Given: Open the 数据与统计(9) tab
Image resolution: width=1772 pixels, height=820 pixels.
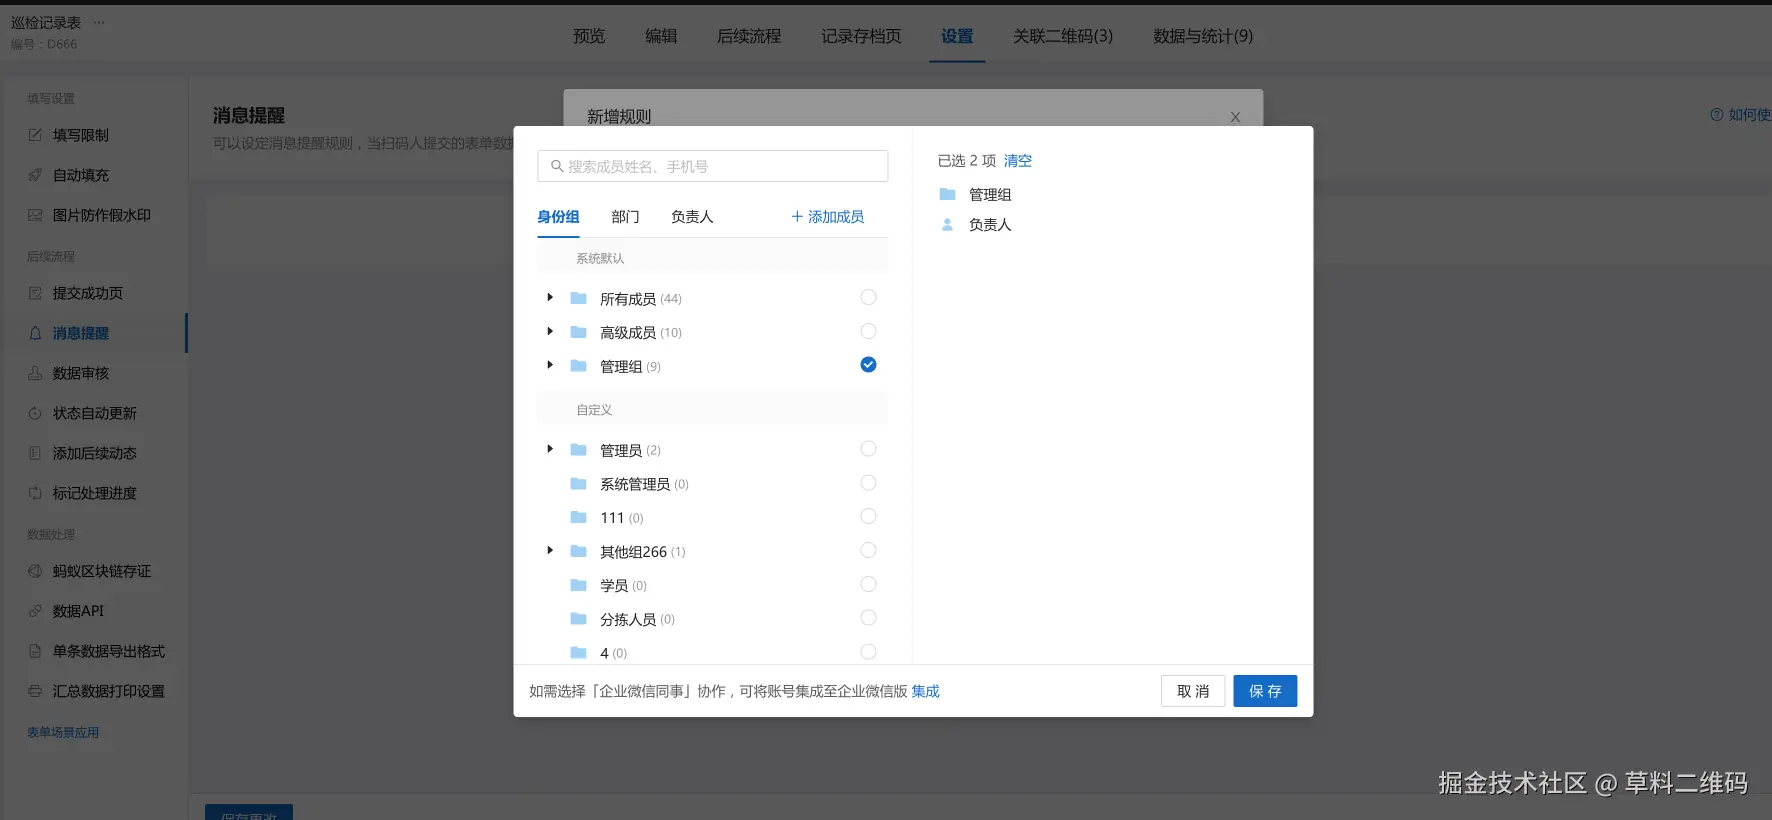Looking at the screenshot, I should pos(1203,36).
